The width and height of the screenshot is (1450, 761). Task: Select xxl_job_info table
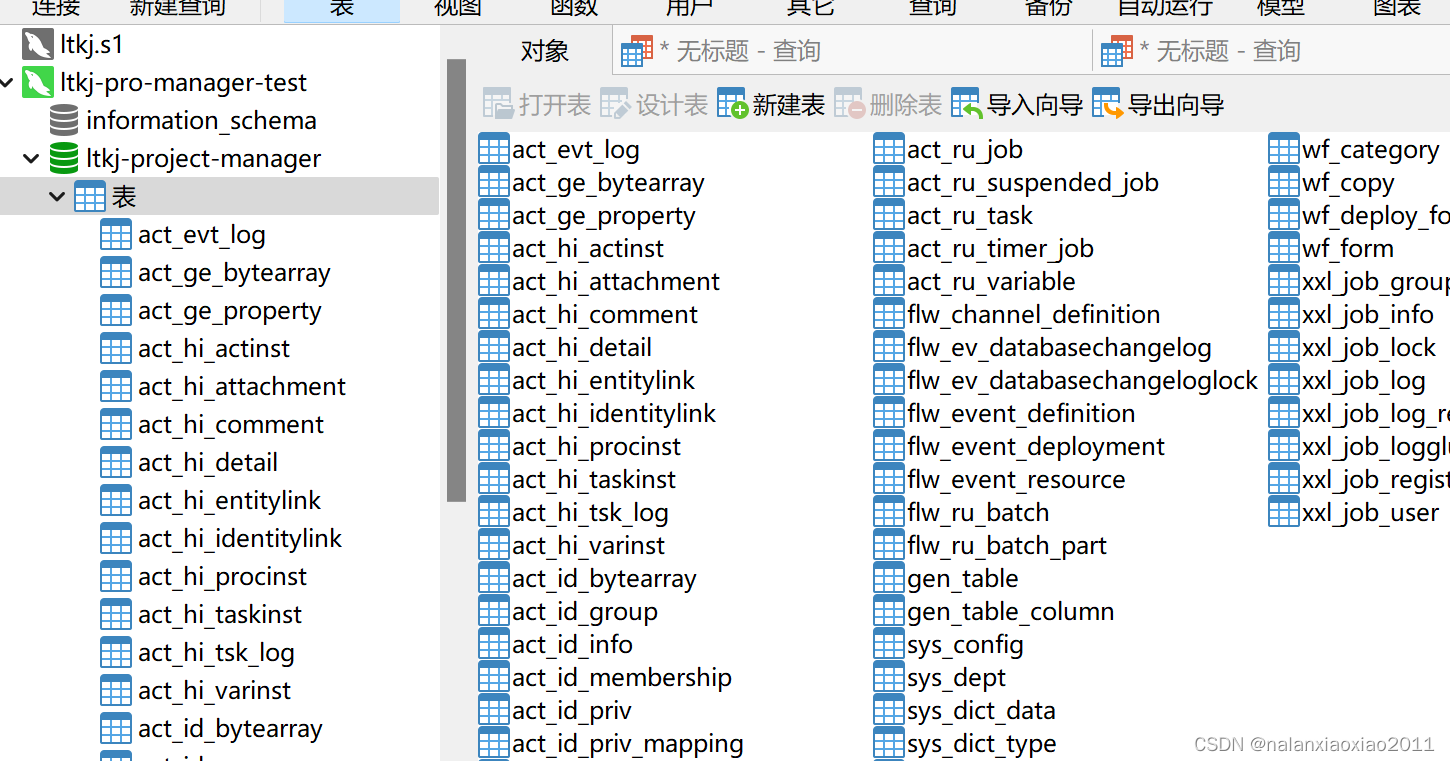pos(1368,315)
